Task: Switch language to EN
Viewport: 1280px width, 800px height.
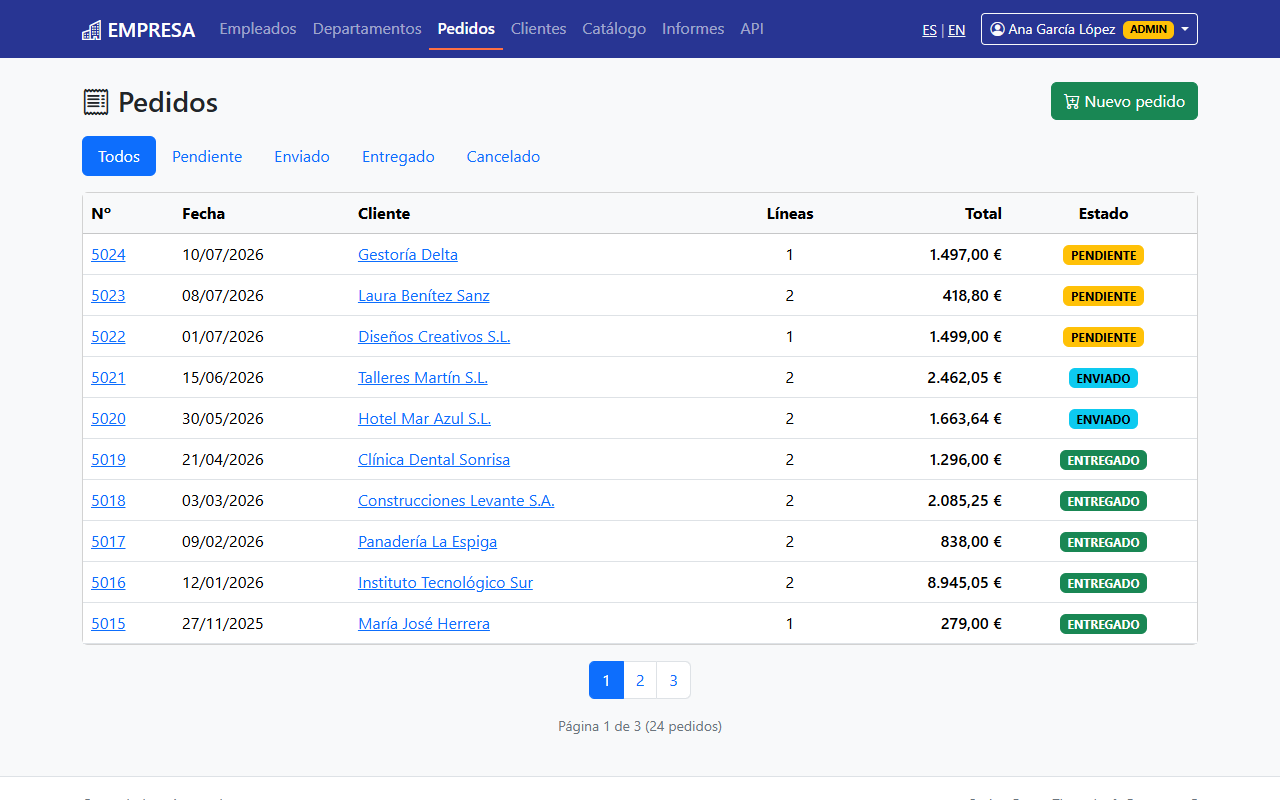Action: point(957,30)
